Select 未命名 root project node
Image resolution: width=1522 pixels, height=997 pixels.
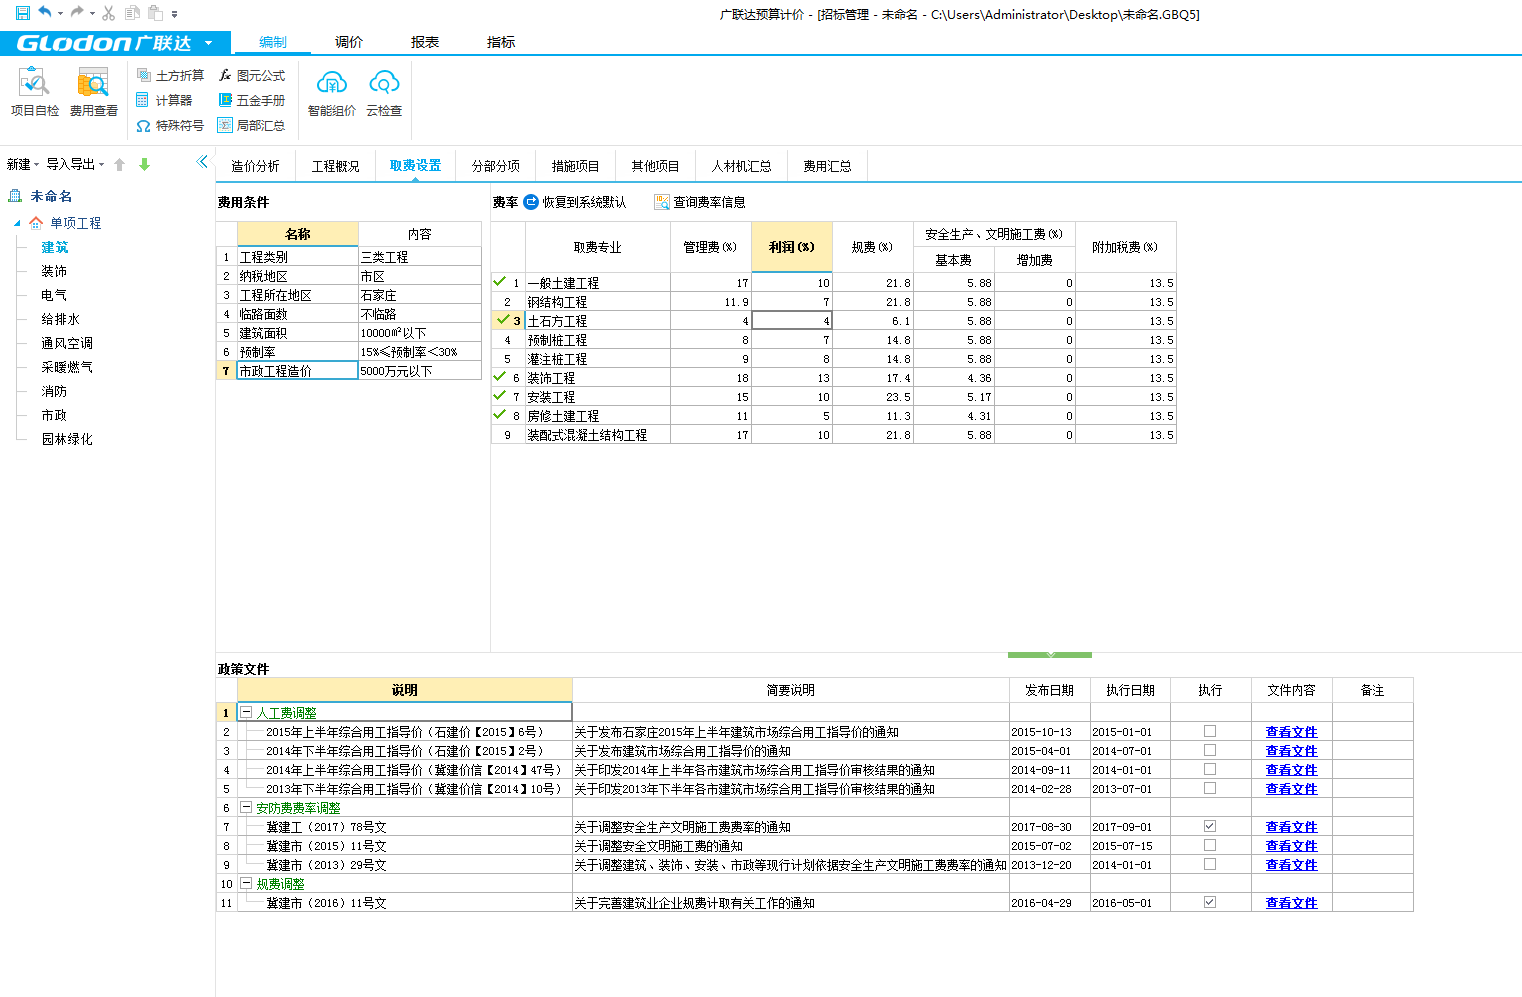[x=50, y=196]
